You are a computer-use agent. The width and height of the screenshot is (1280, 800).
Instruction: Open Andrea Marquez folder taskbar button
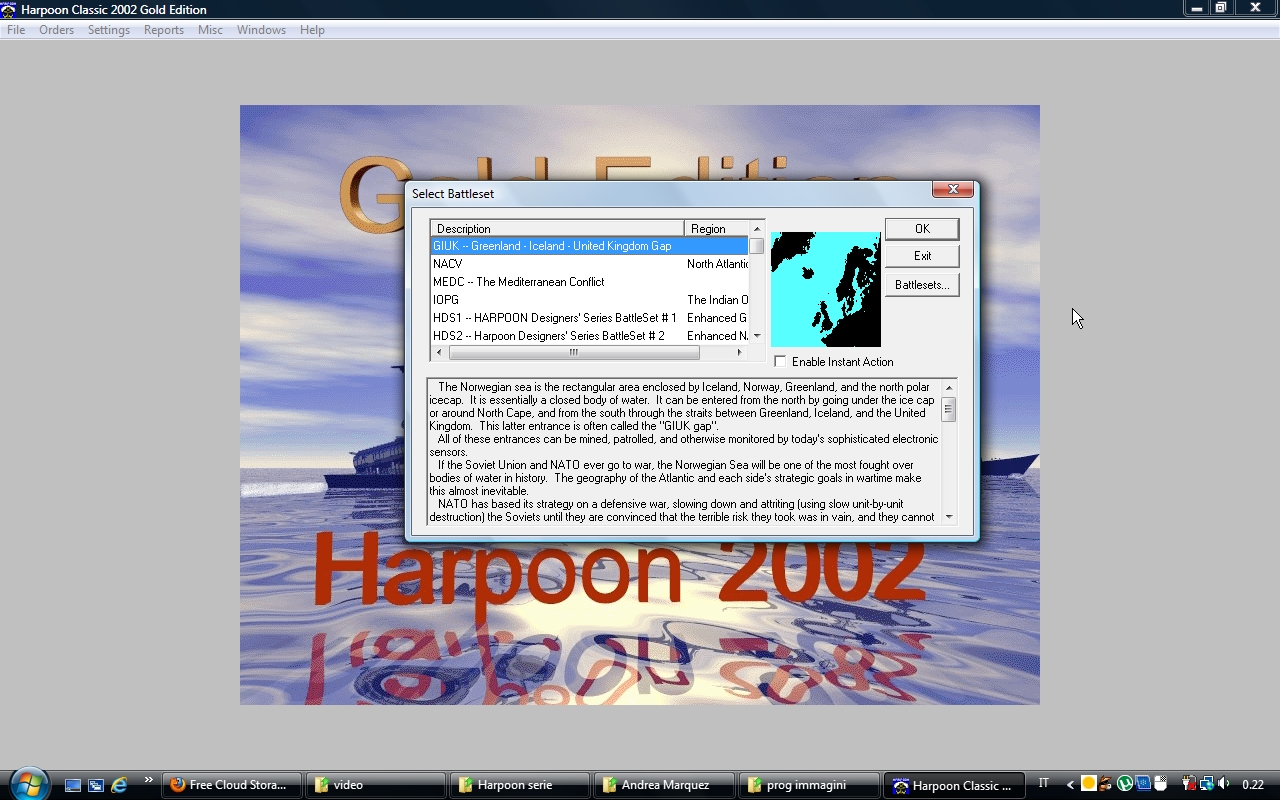(664, 785)
